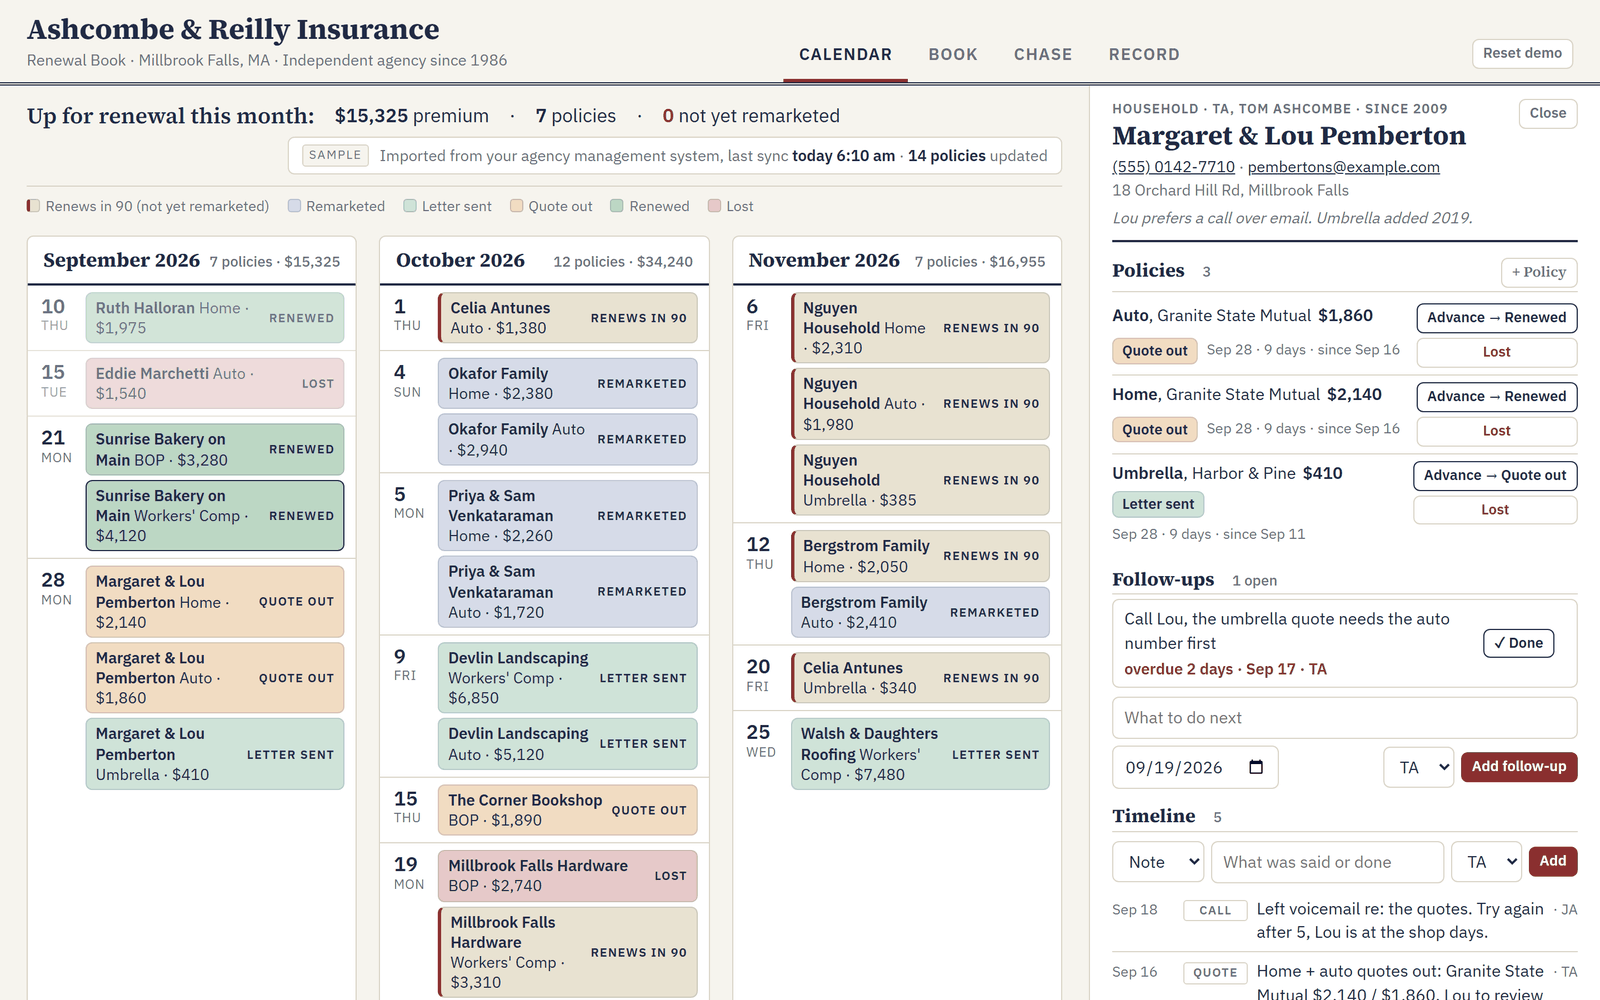Click the Quote out legend swatch
1600x1000 pixels.
pos(517,206)
